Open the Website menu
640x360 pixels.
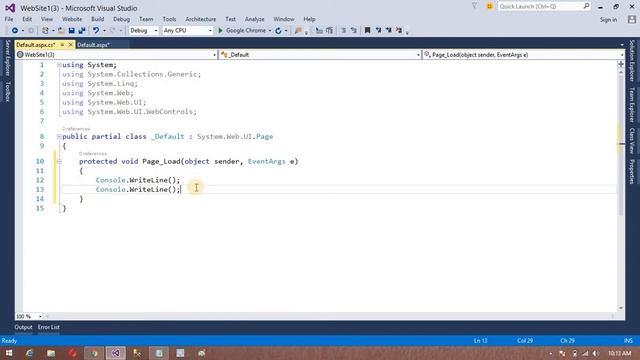click(x=72, y=19)
